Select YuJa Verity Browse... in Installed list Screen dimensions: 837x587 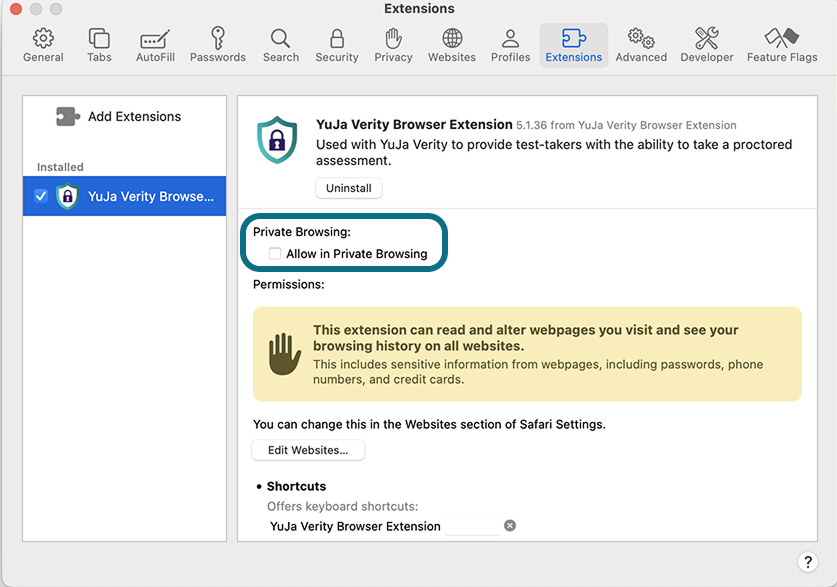(124, 196)
